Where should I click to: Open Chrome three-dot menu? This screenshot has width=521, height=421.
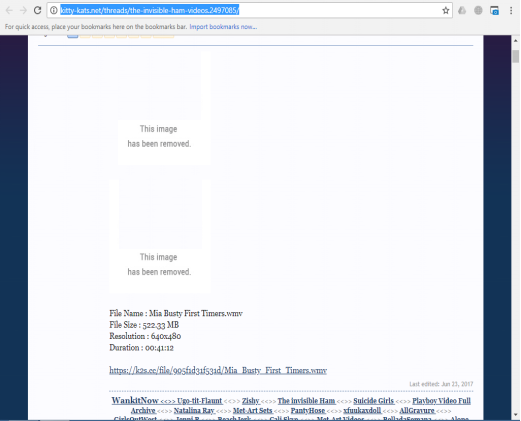pyautogui.click(x=511, y=11)
